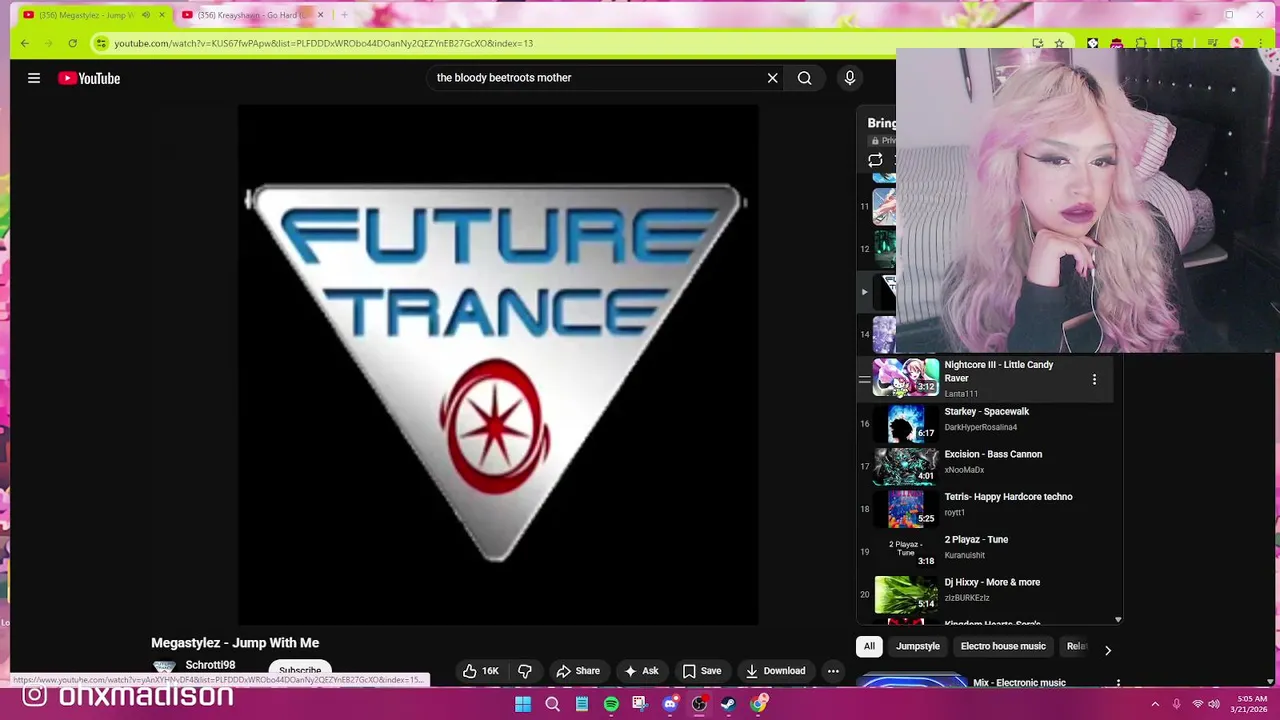Open Steam from the taskbar
The width and height of the screenshot is (1280, 720).
click(x=728, y=704)
